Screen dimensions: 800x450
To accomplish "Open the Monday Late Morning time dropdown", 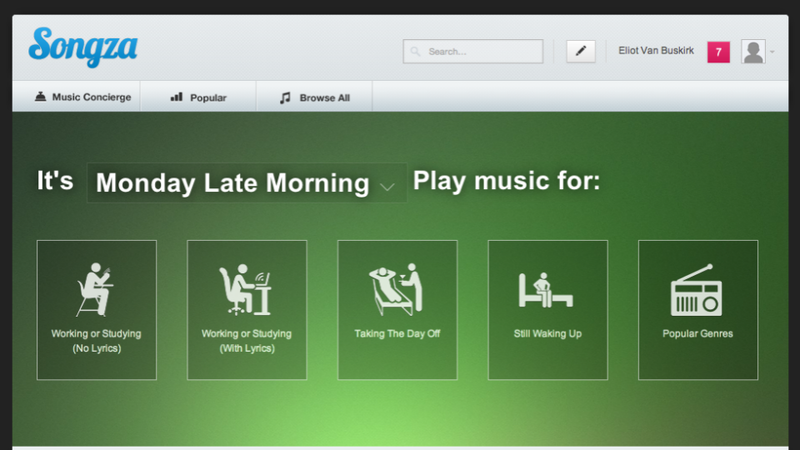I will pos(247,183).
